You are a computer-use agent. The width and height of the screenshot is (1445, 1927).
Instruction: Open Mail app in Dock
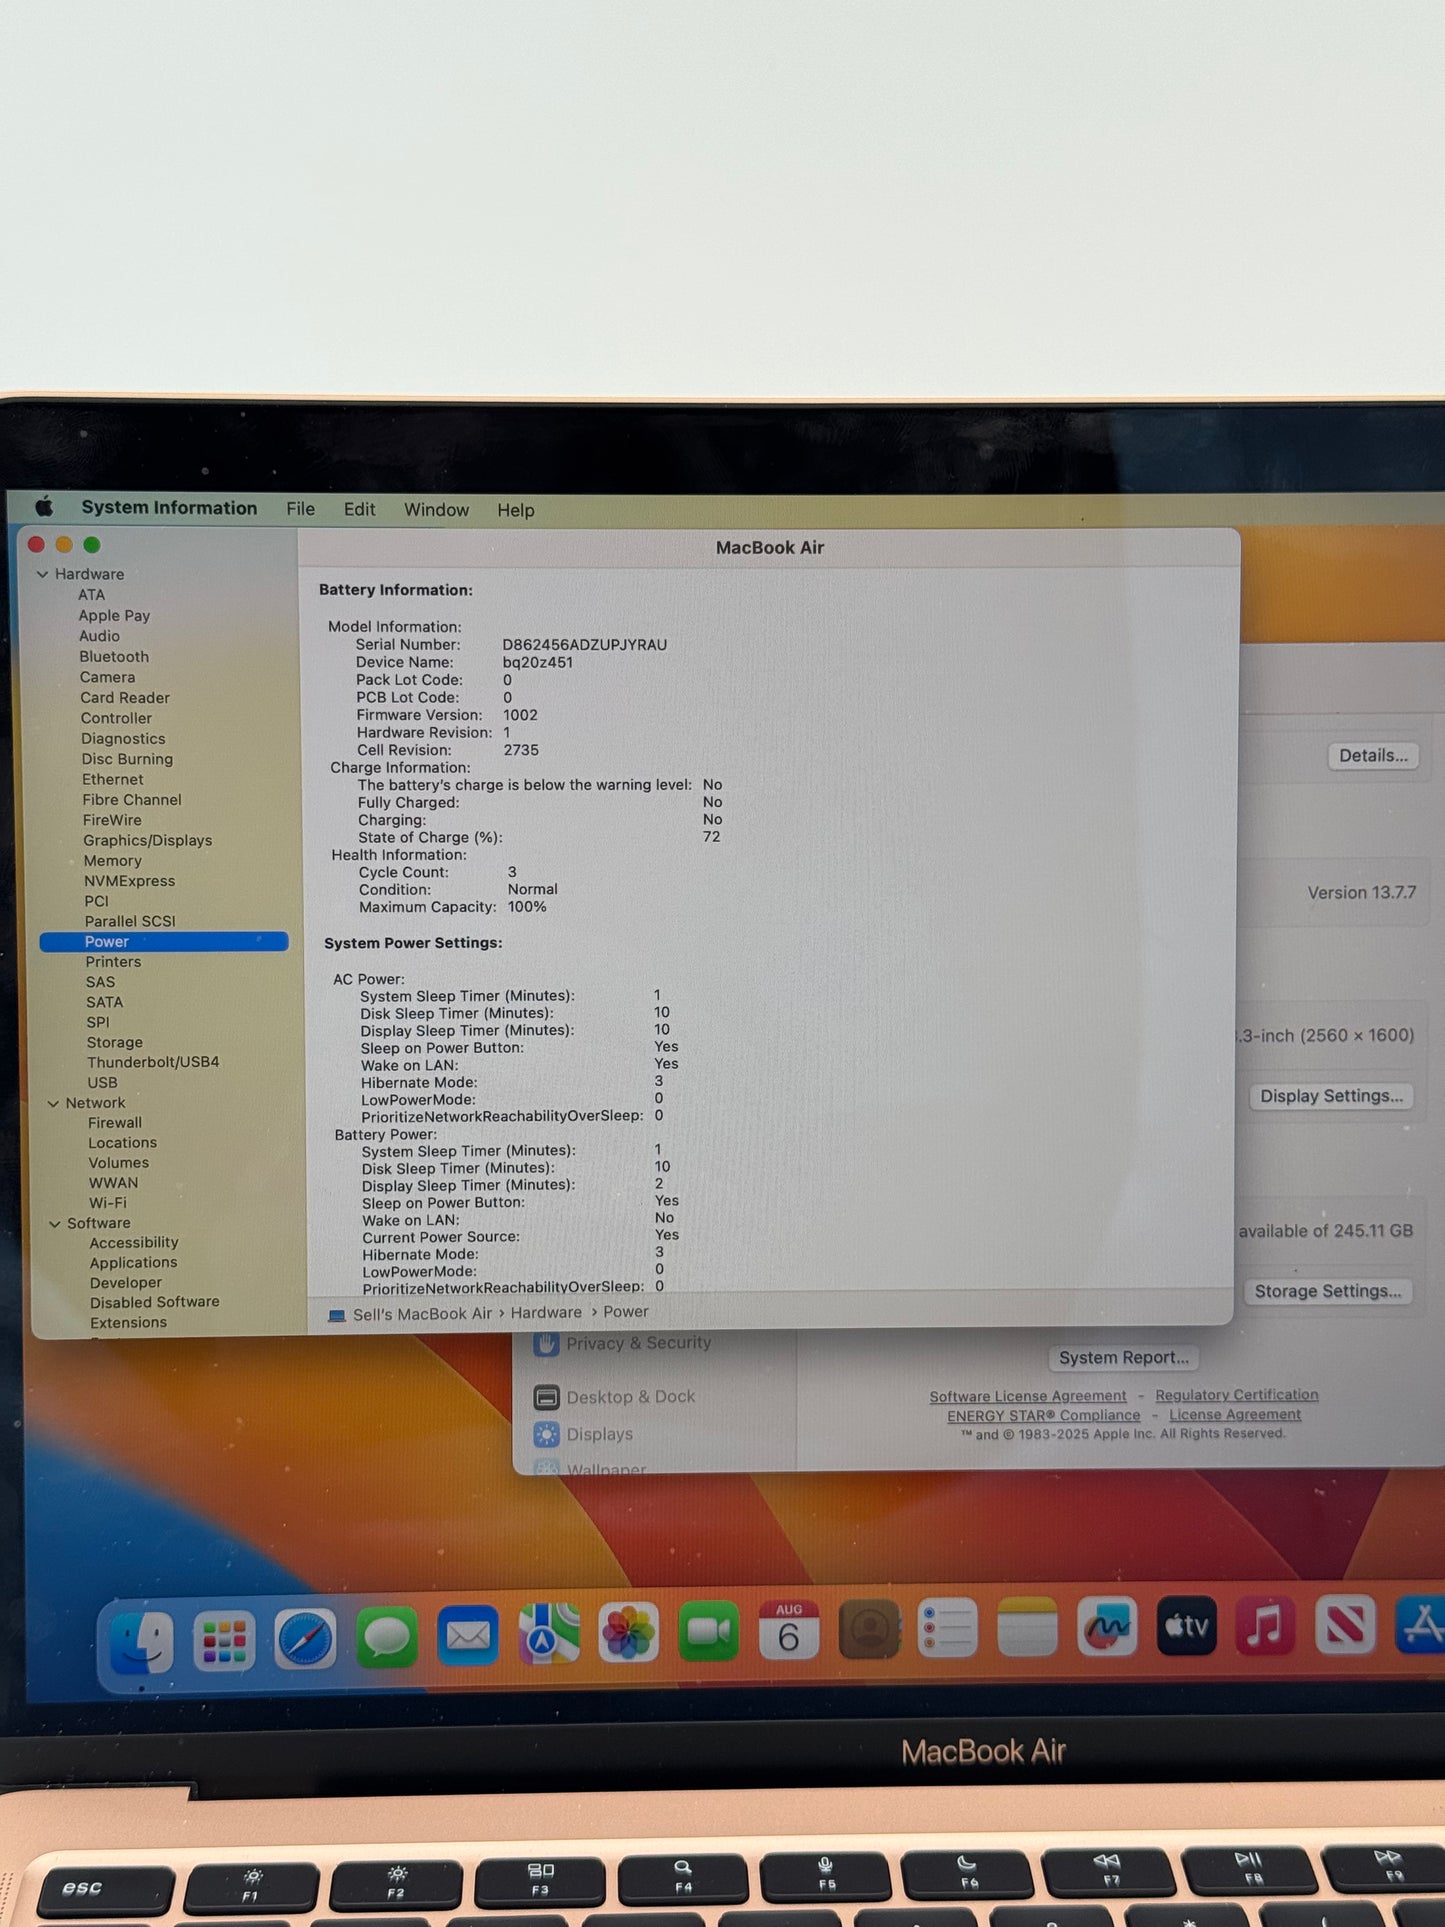point(467,1635)
